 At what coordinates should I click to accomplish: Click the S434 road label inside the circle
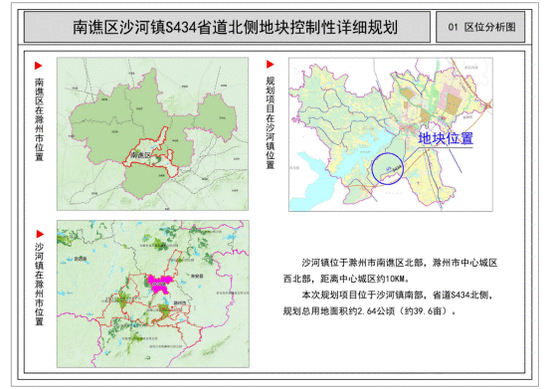[x=396, y=169]
